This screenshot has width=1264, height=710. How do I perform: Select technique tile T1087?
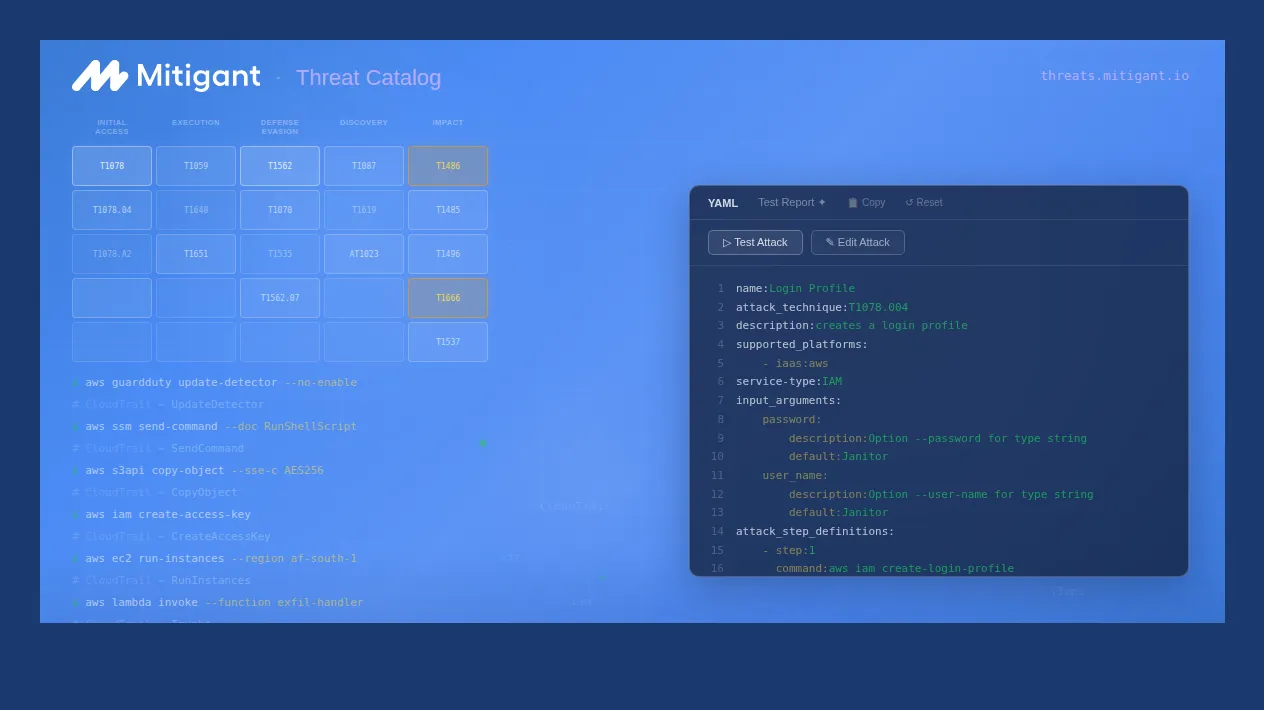pos(364,166)
